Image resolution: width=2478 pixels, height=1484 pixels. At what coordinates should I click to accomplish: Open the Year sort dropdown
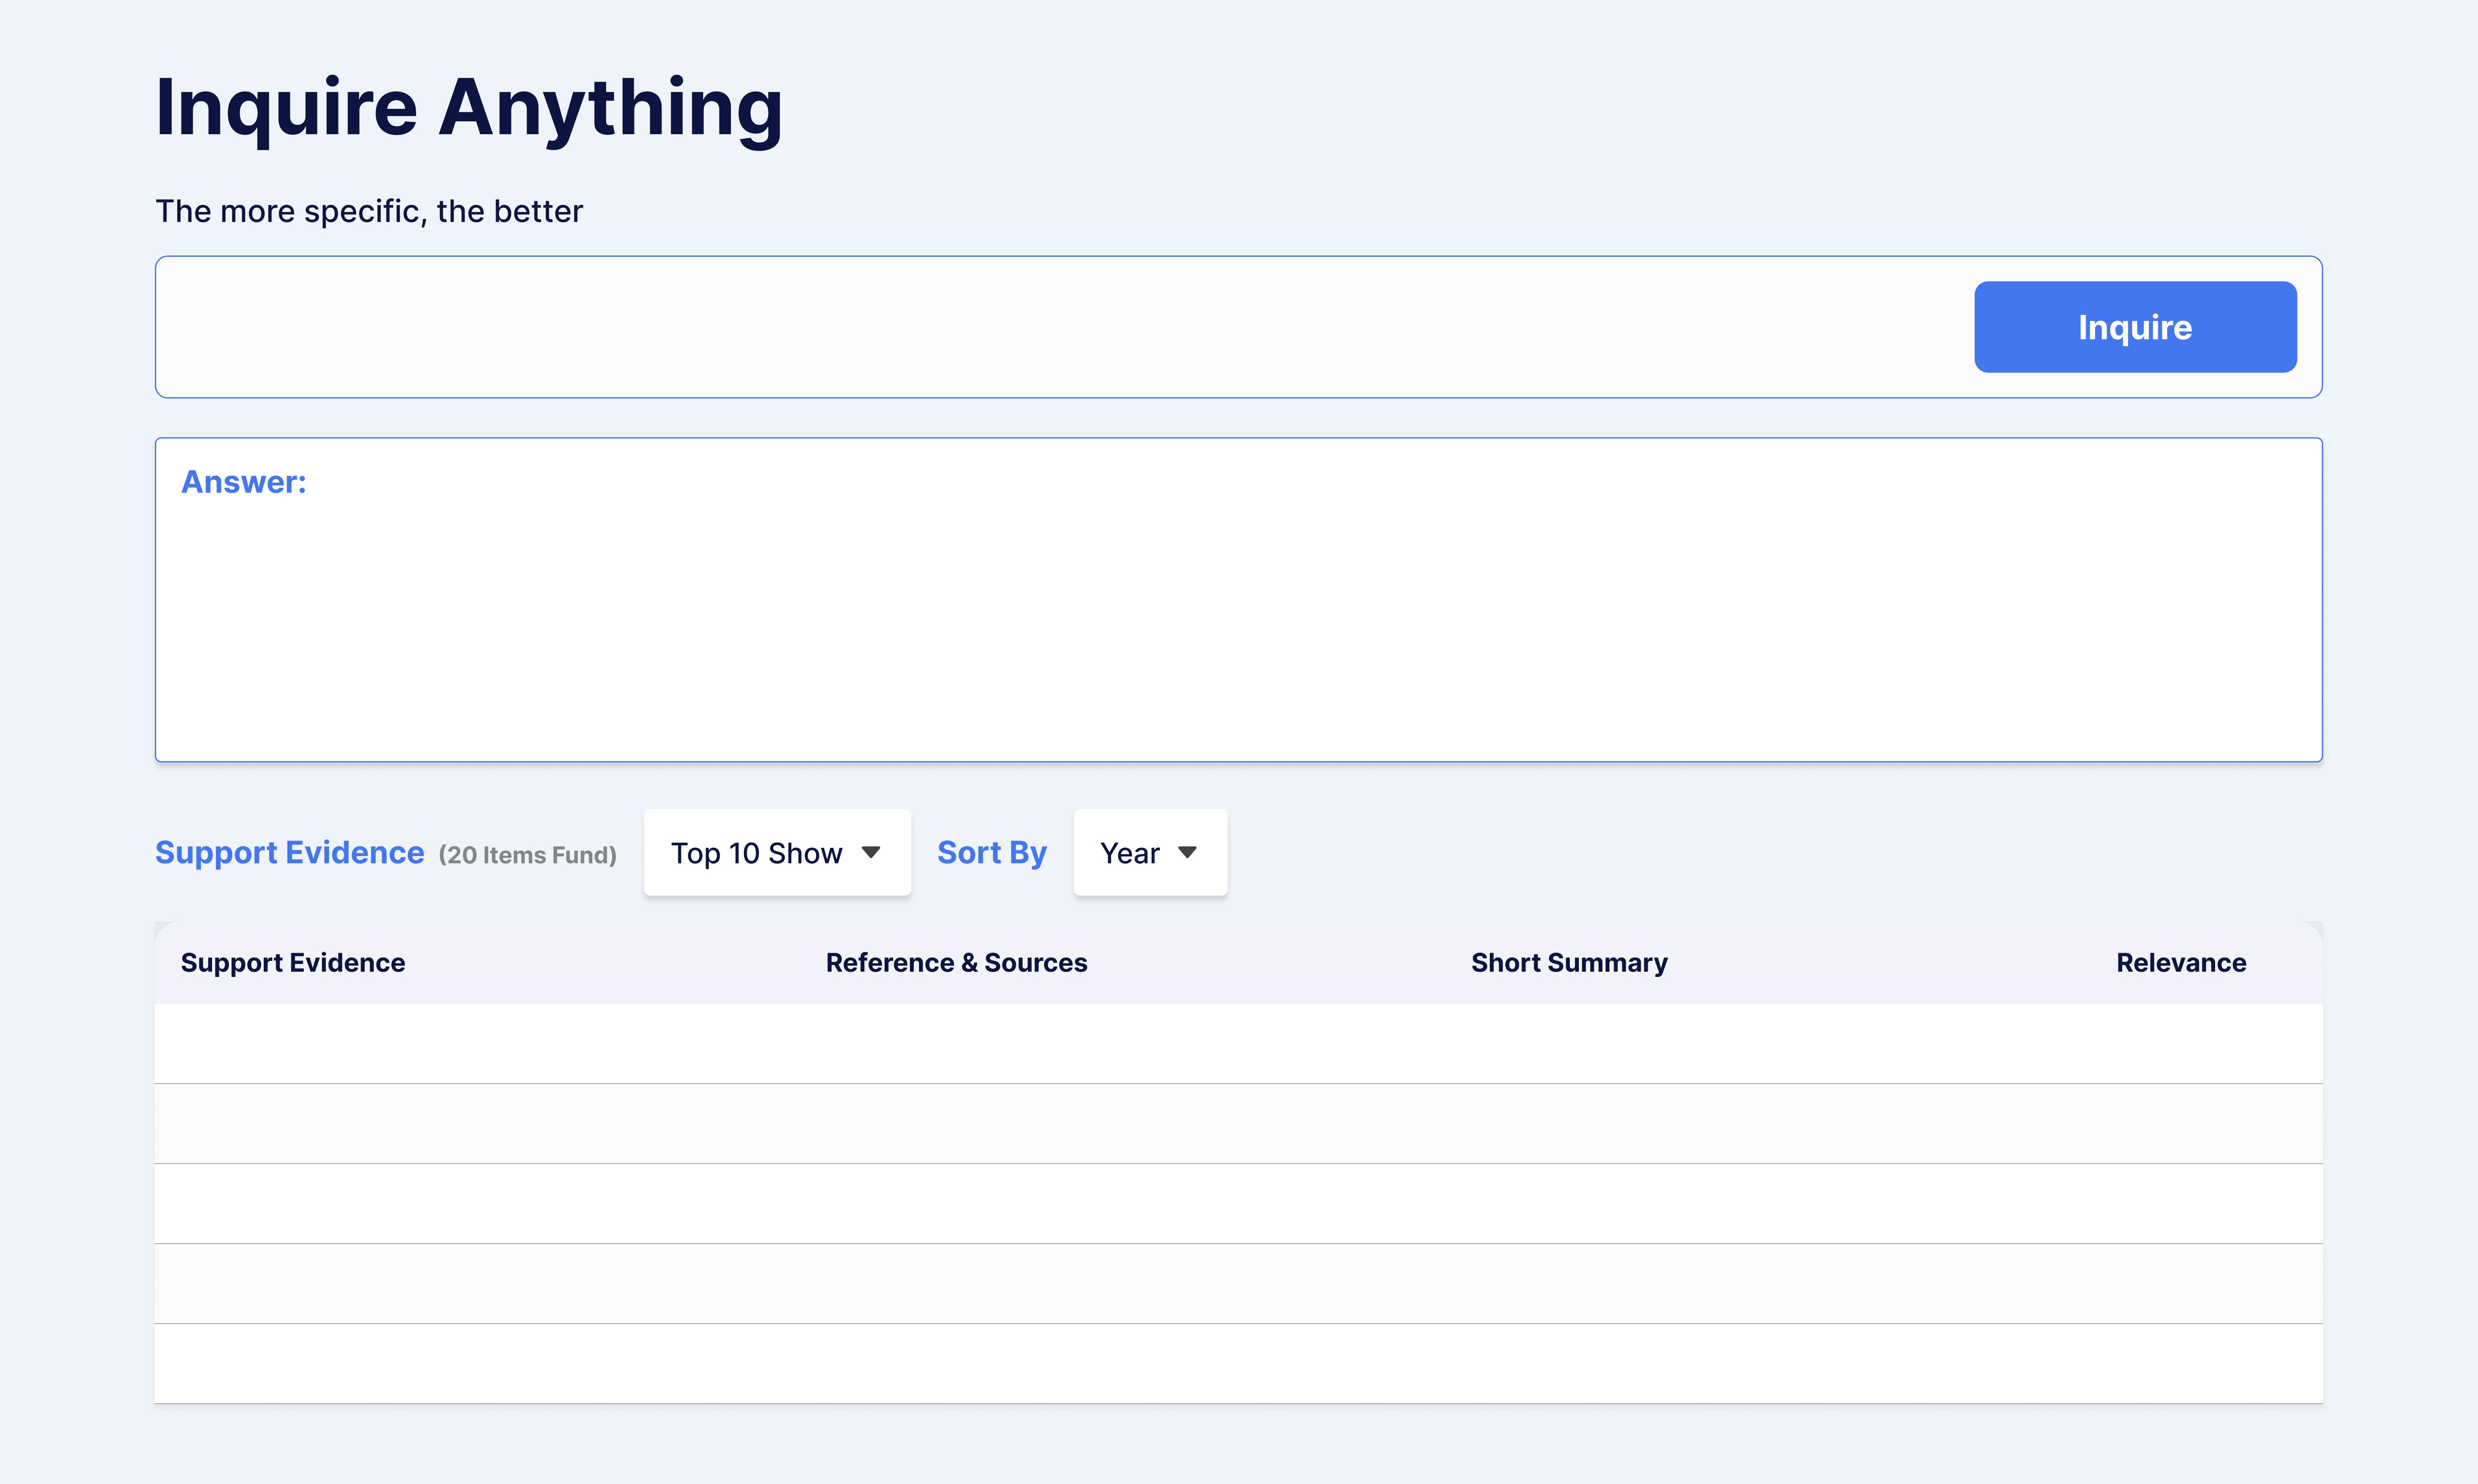pyautogui.click(x=1149, y=853)
